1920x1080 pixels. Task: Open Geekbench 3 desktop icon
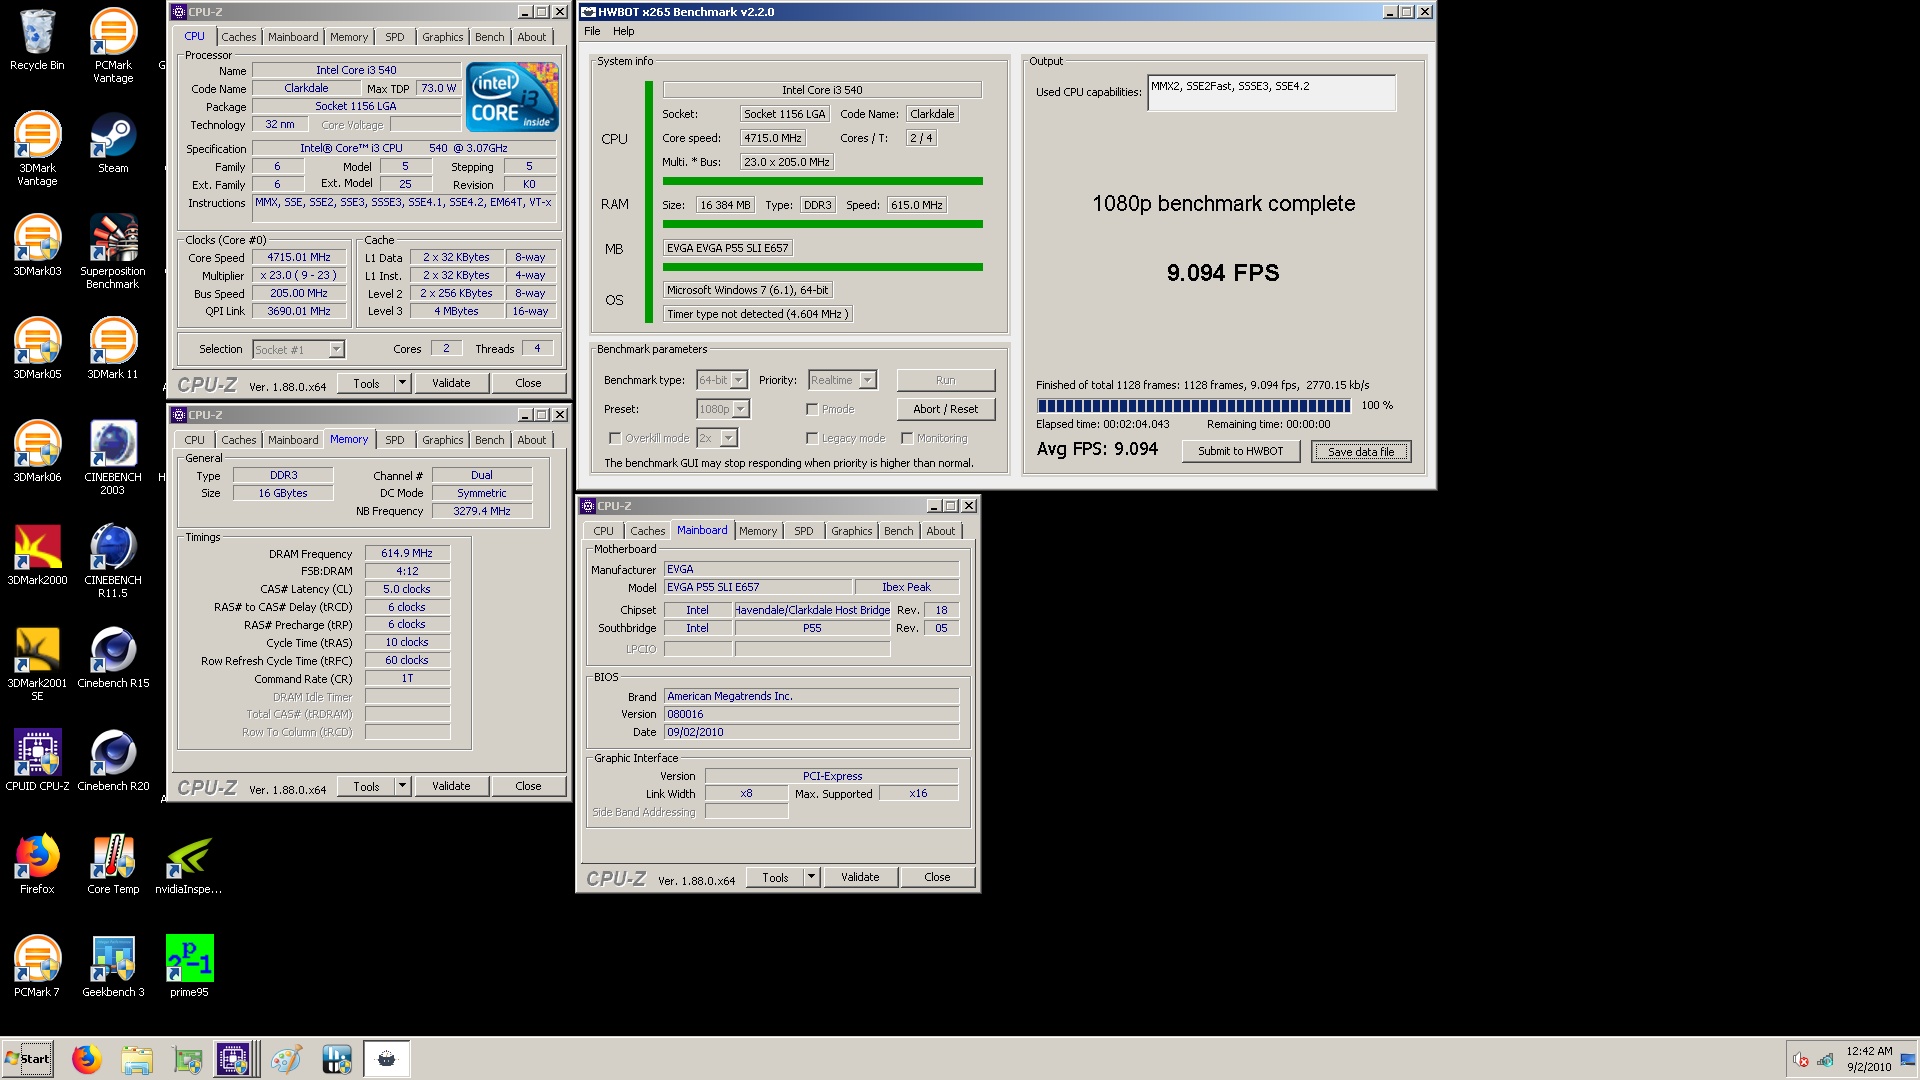113,967
